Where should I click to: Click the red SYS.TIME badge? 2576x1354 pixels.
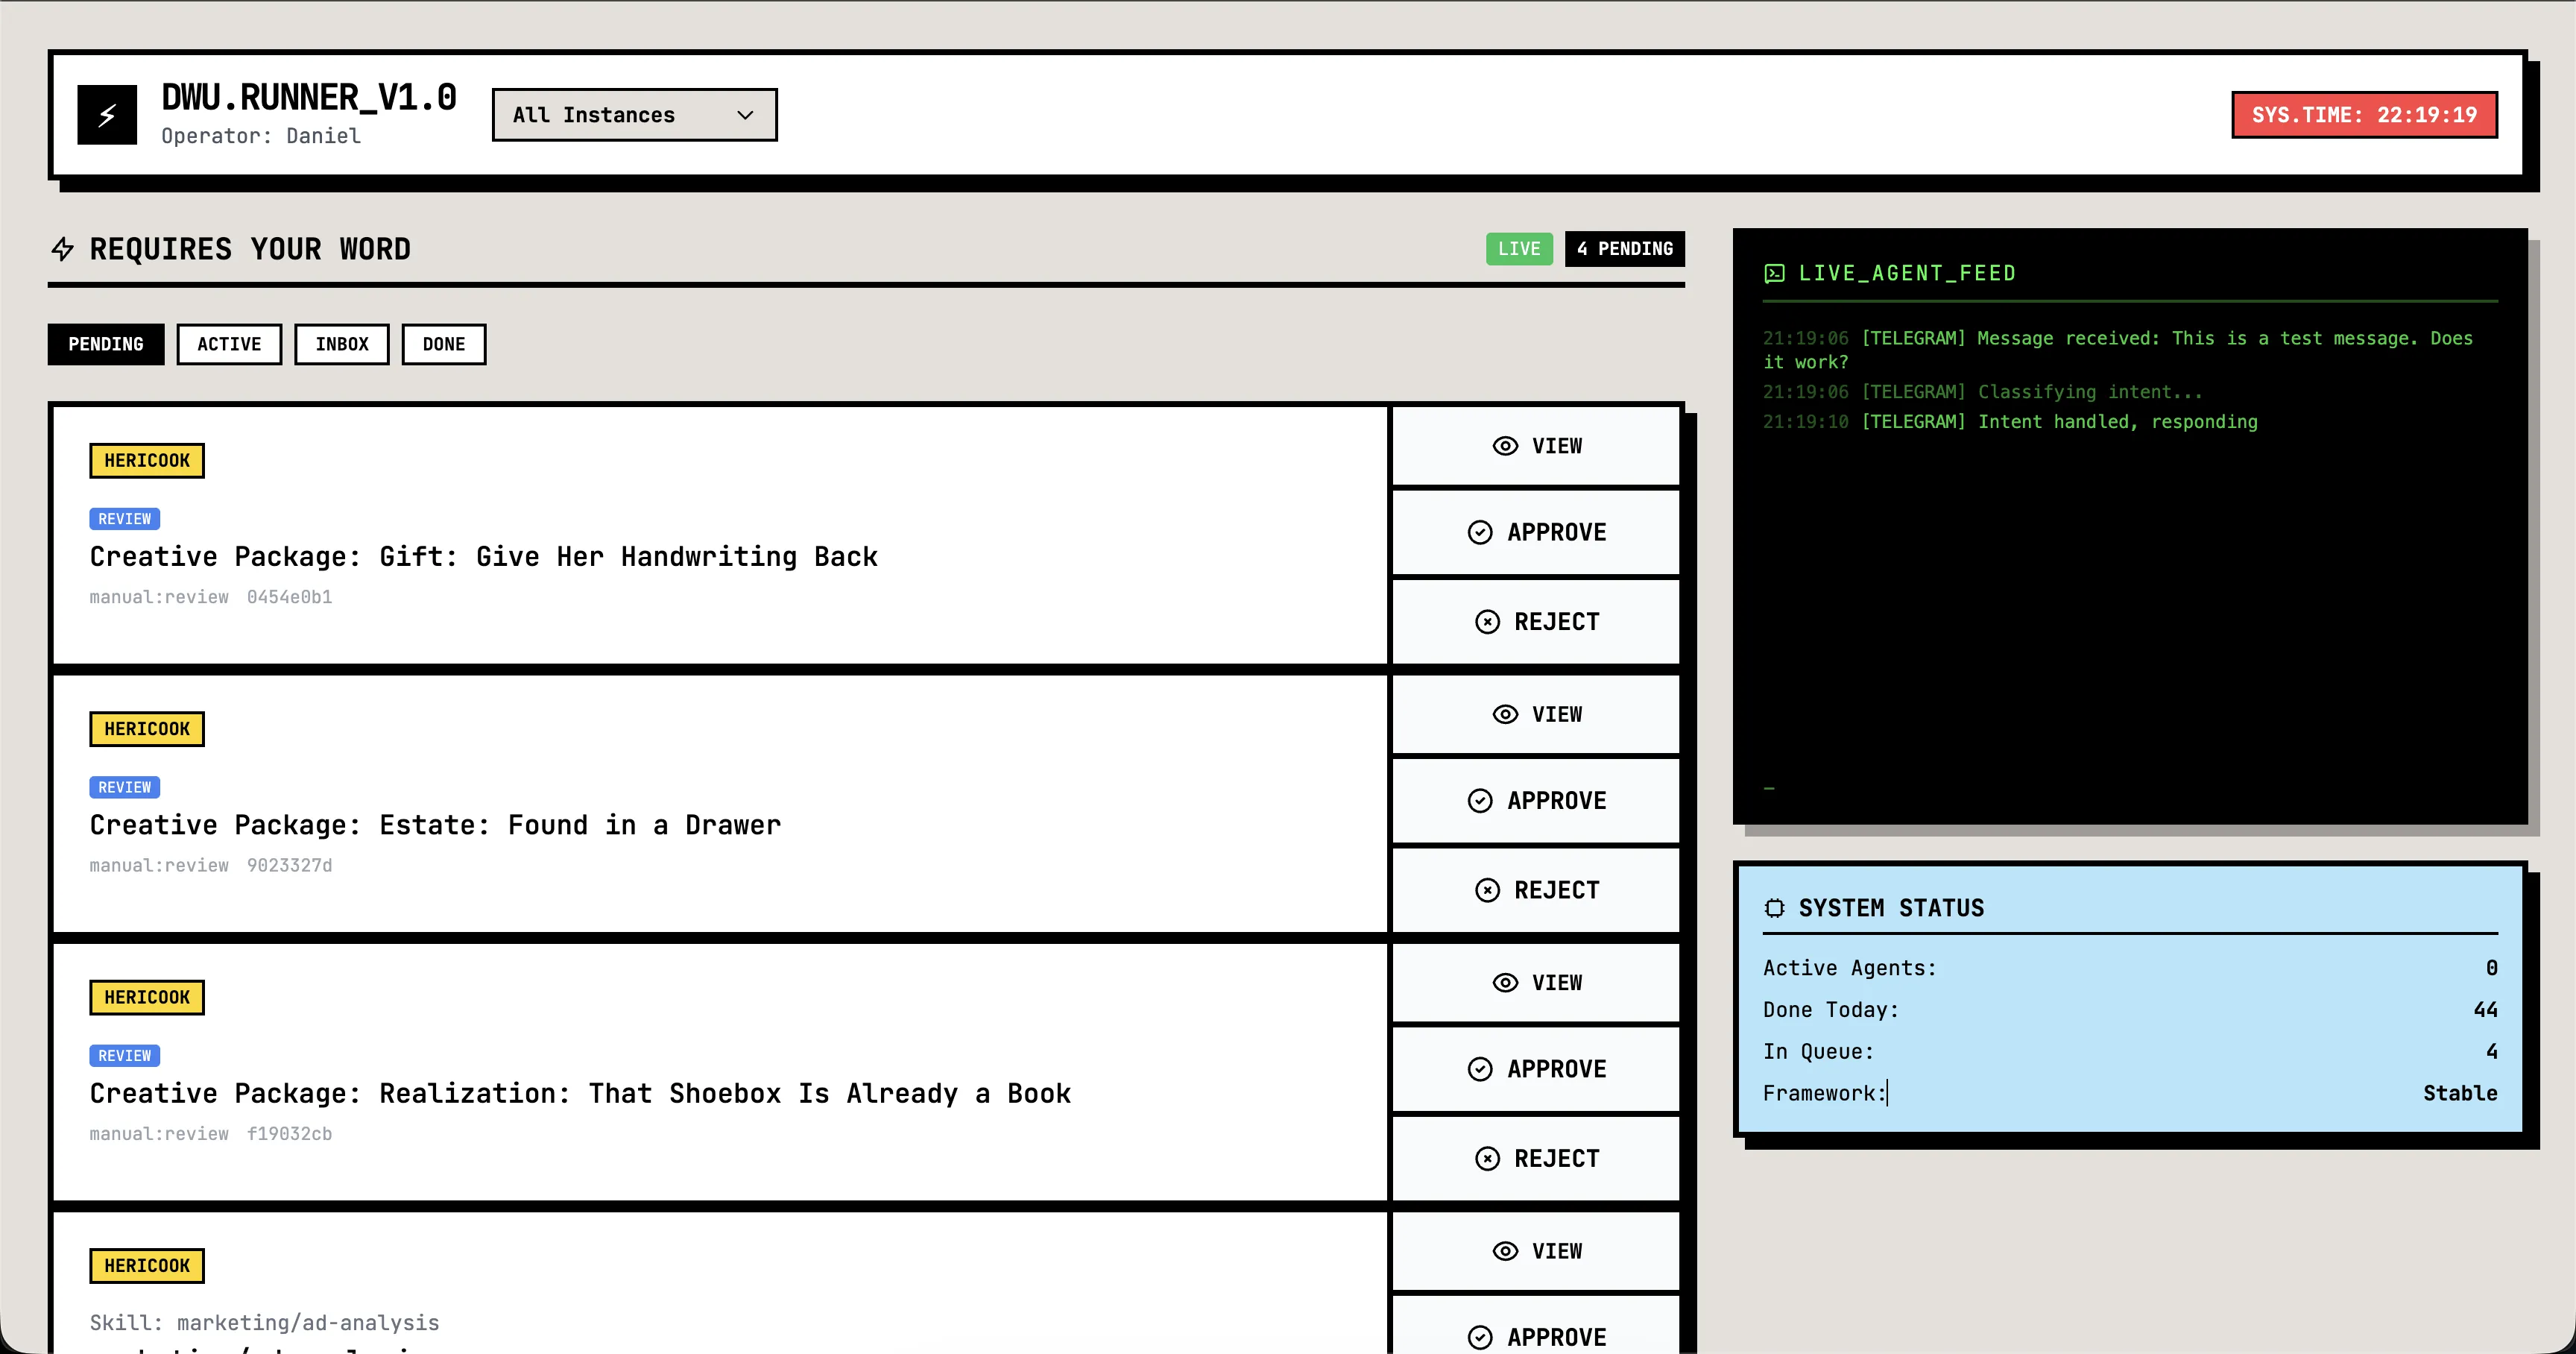pos(2364,114)
